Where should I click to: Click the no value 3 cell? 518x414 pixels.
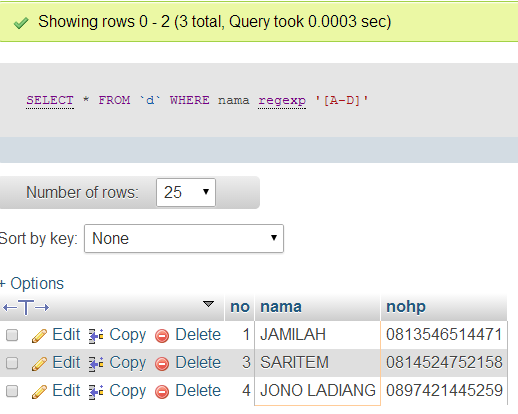tap(240, 363)
